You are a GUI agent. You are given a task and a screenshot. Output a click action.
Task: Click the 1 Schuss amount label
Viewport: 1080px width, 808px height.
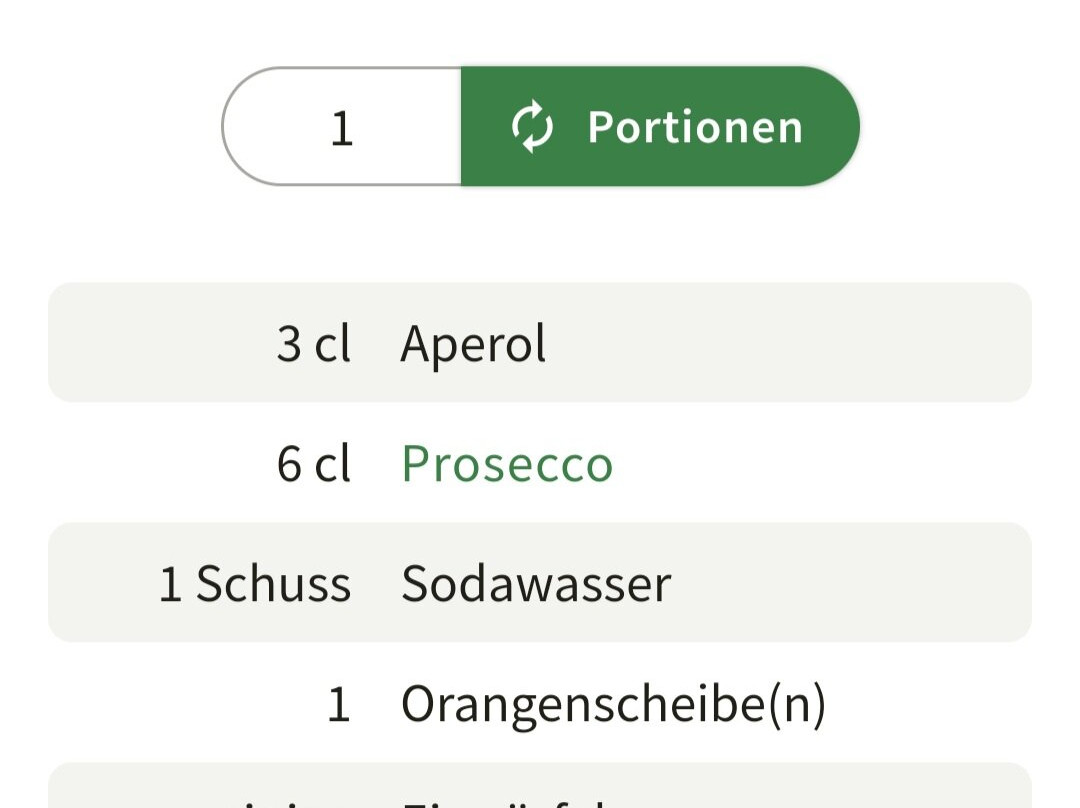pyautogui.click(x=255, y=584)
